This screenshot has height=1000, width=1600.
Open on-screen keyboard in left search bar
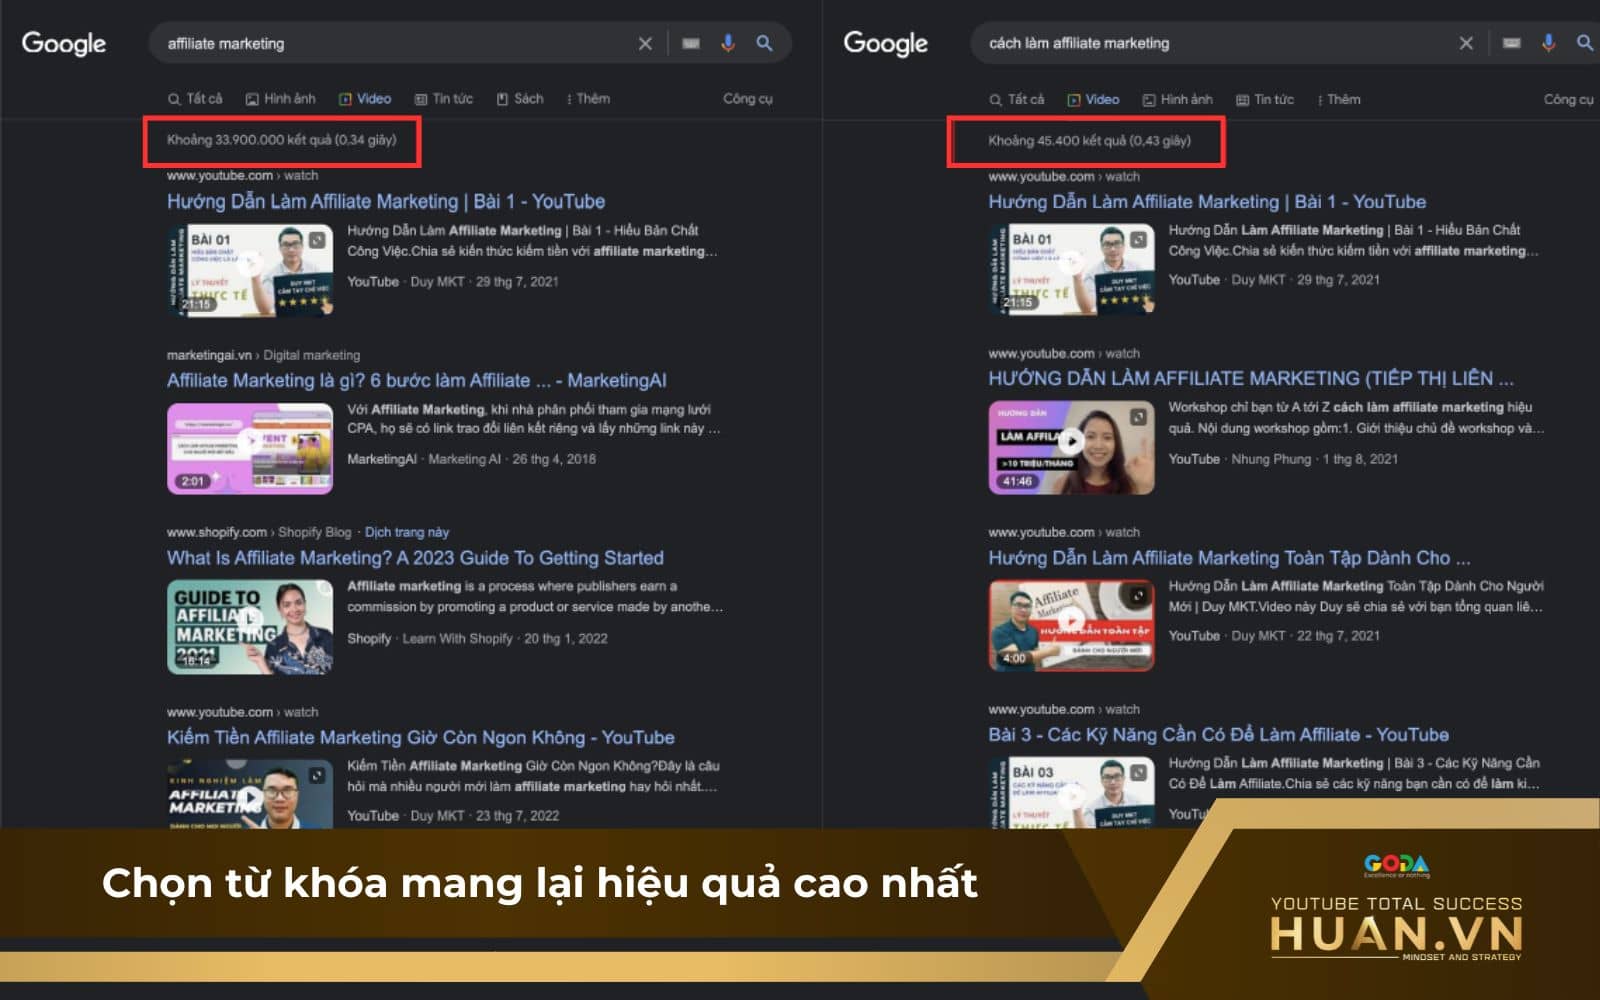pyautogui.click(x=691, y=43)
